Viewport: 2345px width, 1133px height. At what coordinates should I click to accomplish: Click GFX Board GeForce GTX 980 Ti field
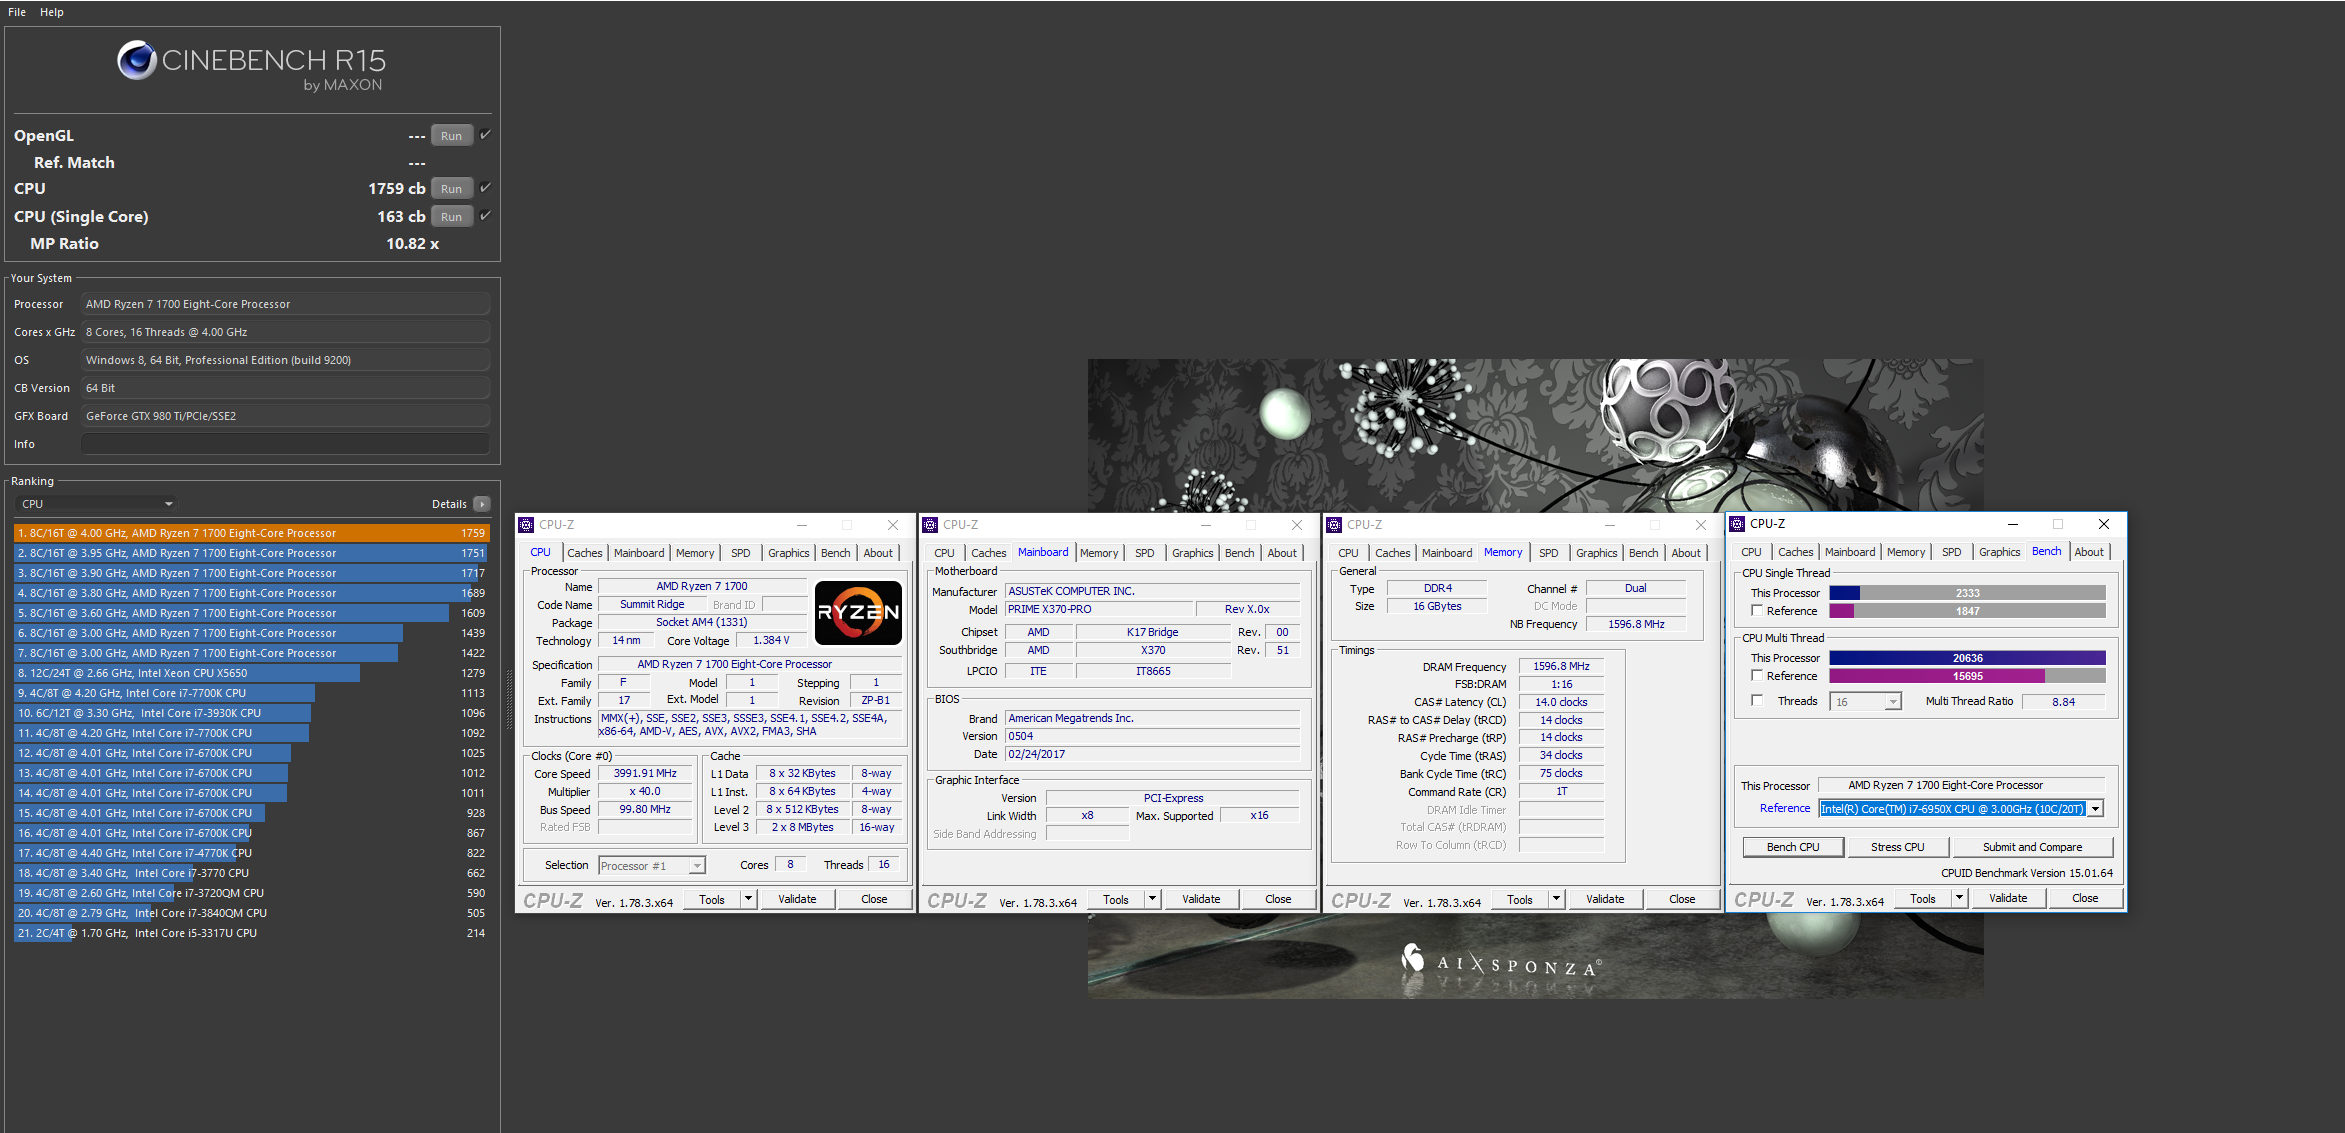[x=286, y=416]
